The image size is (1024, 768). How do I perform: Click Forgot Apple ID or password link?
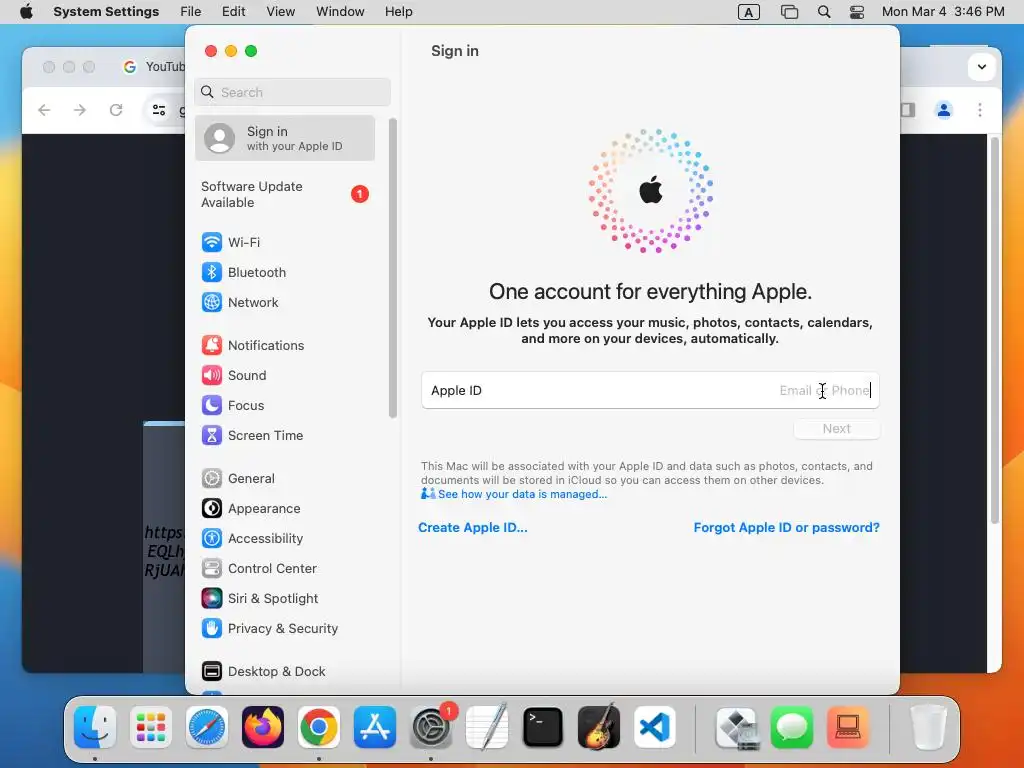(x=786, y=528)
